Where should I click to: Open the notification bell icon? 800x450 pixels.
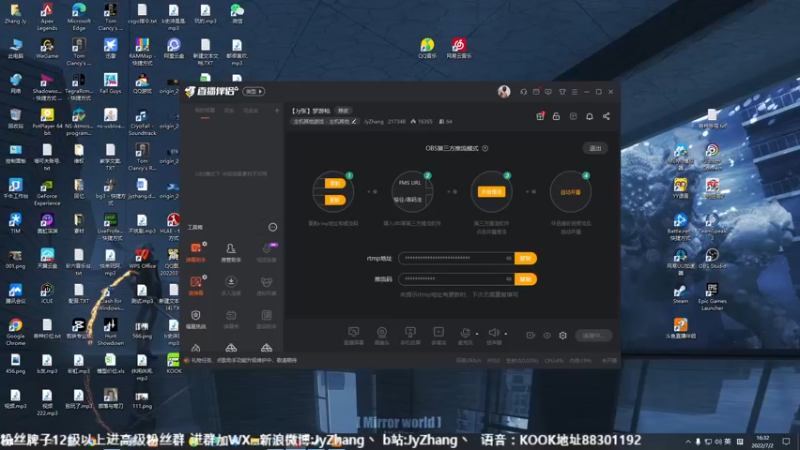point(590,116)
